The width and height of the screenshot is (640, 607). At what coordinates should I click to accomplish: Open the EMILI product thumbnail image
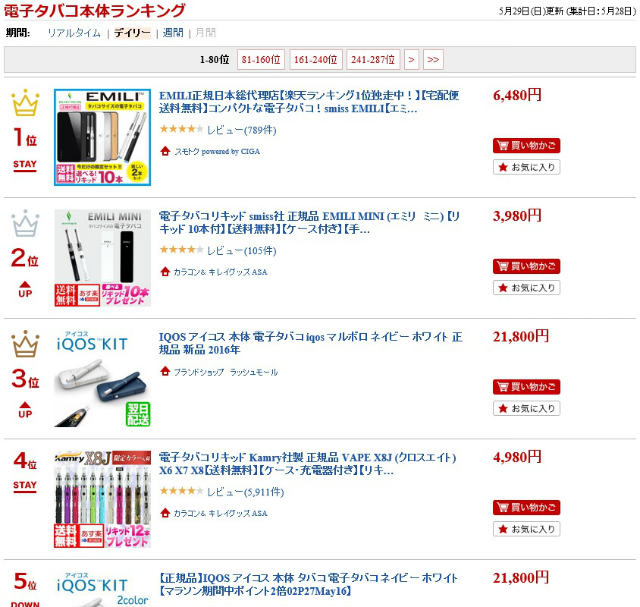point(102,137)
